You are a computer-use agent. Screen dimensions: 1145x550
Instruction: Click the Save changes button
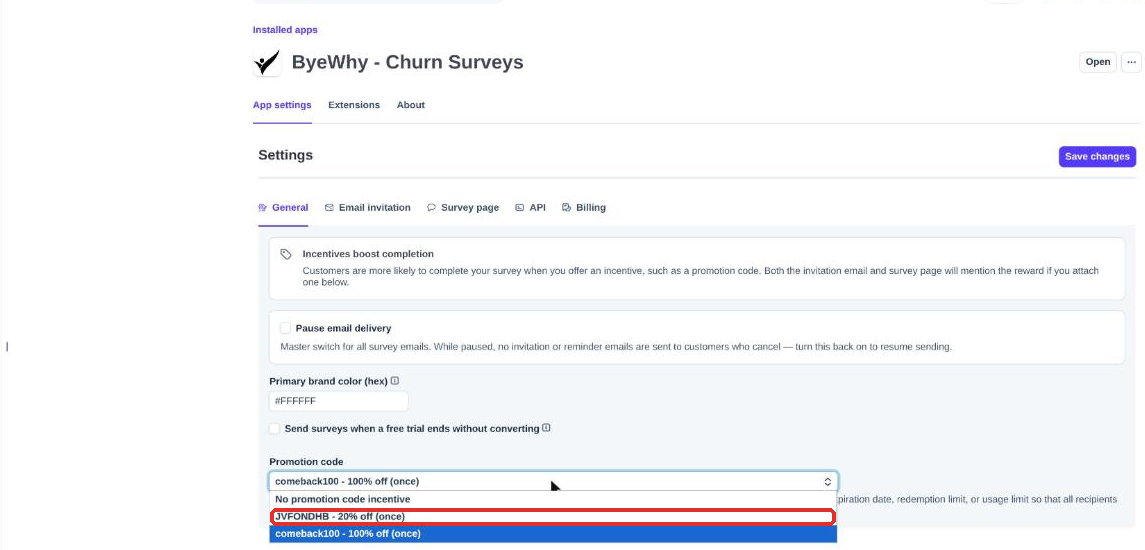coord(1097,156)
